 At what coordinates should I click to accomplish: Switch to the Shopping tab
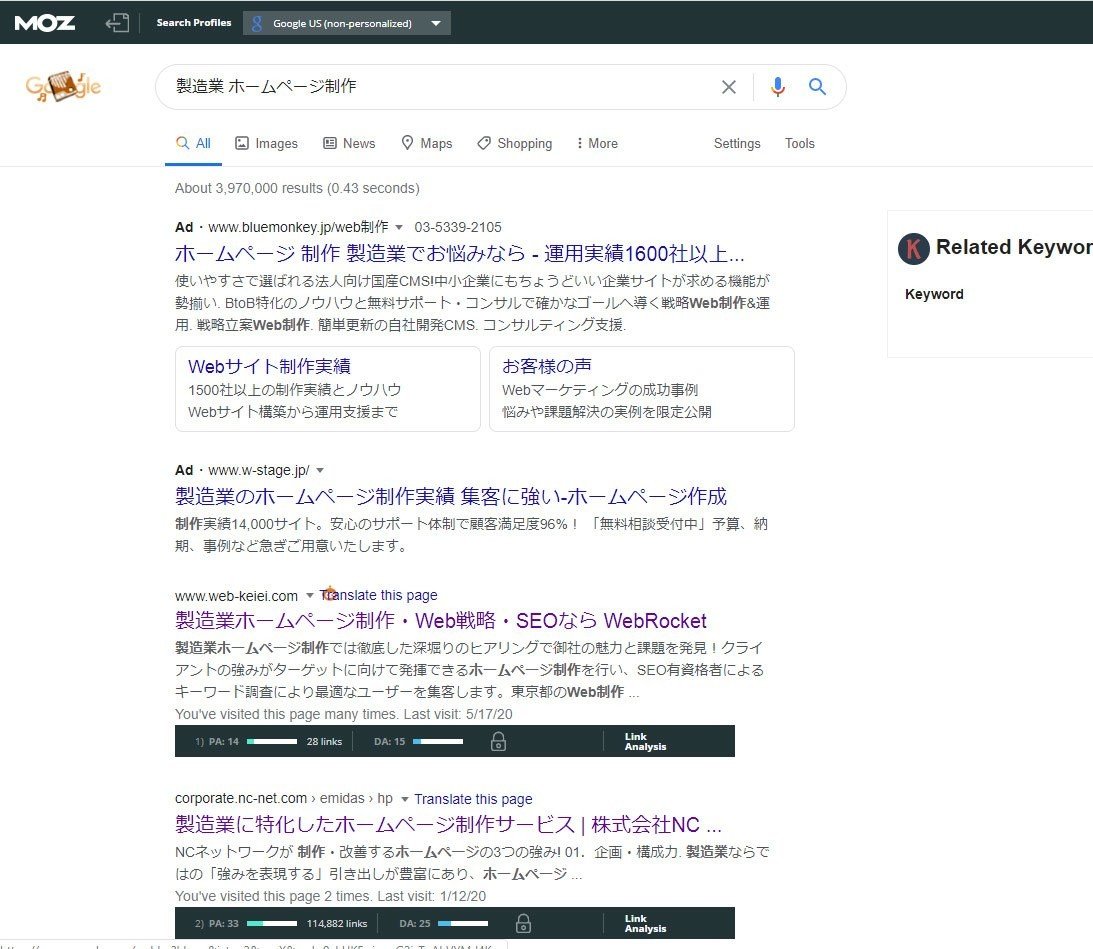click(x=514, y=144)
